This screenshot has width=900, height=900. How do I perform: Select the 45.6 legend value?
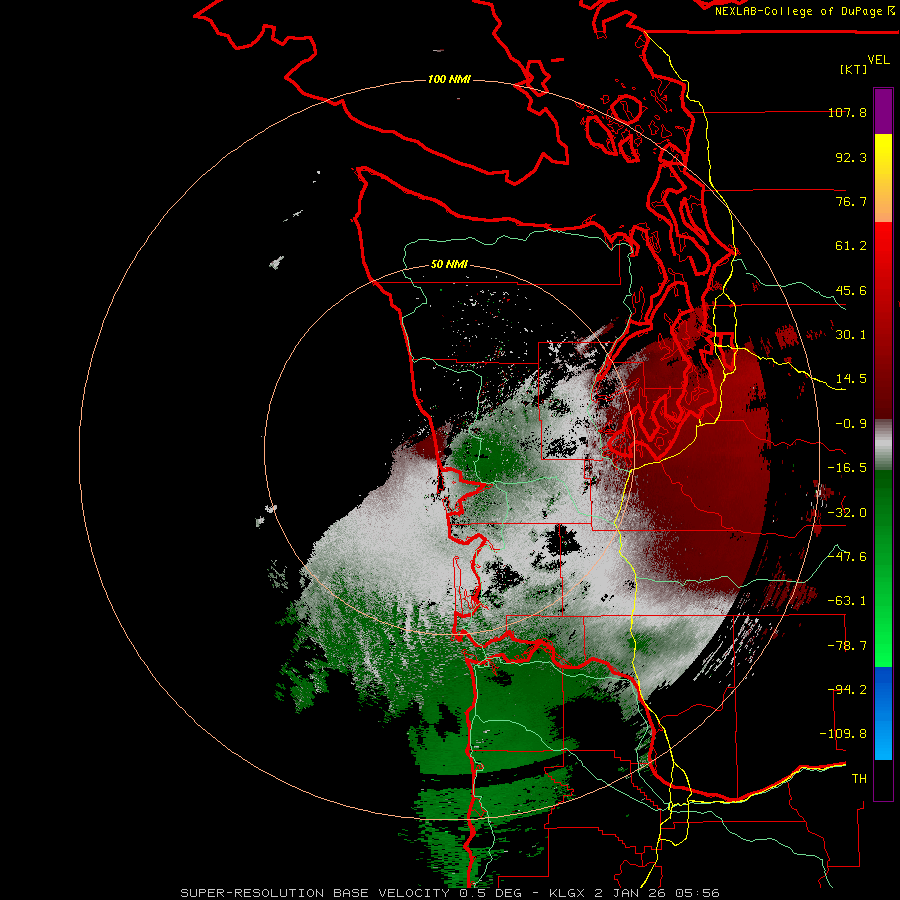point(851,290)
